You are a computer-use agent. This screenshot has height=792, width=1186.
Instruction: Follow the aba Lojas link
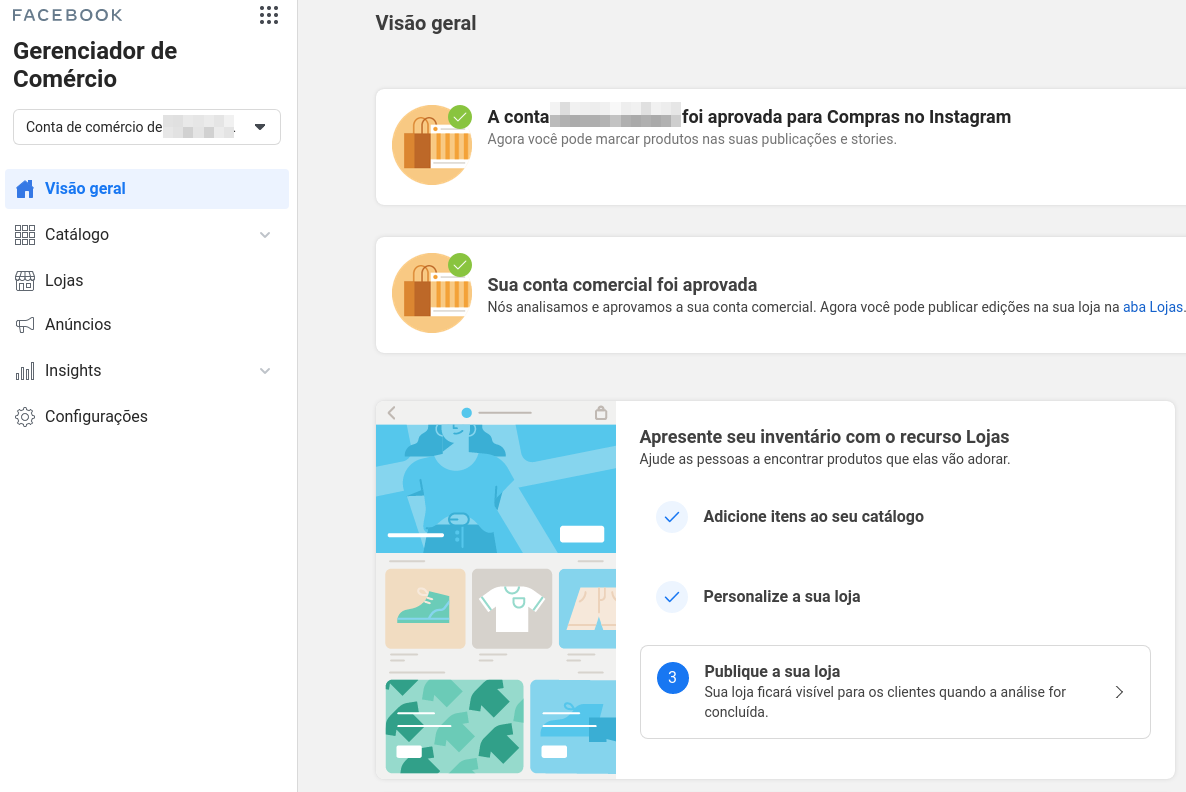[x=1152, y=307]
